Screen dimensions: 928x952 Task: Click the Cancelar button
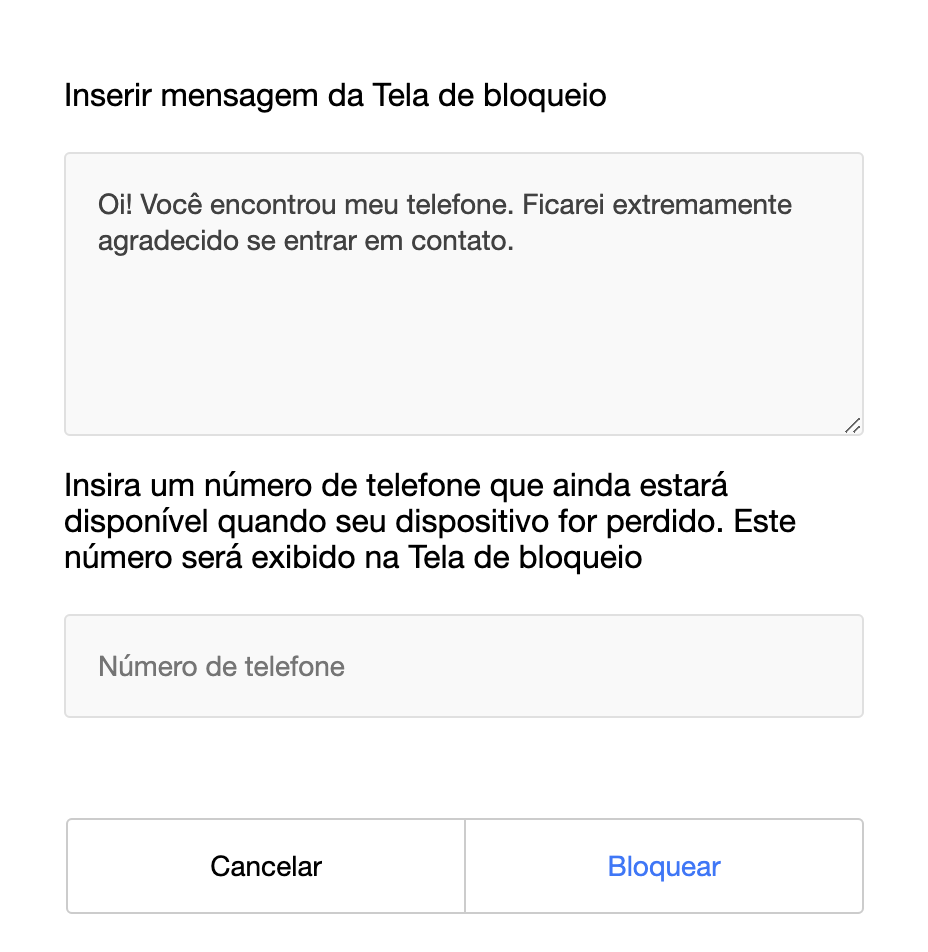[266, 866]
